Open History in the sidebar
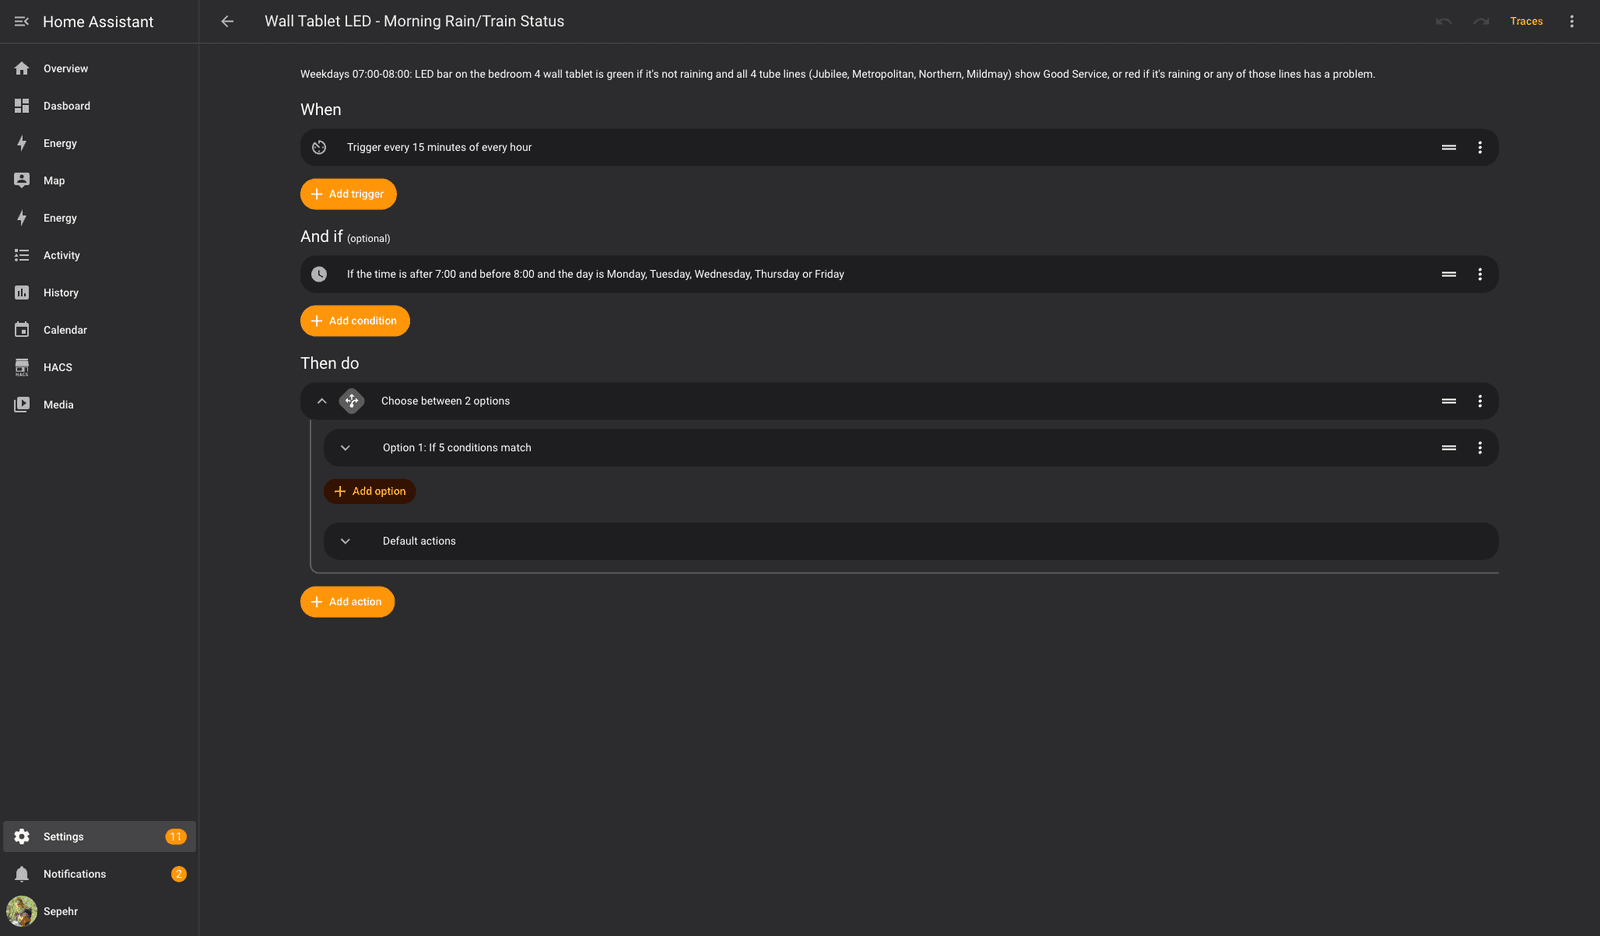 [99, 292]
